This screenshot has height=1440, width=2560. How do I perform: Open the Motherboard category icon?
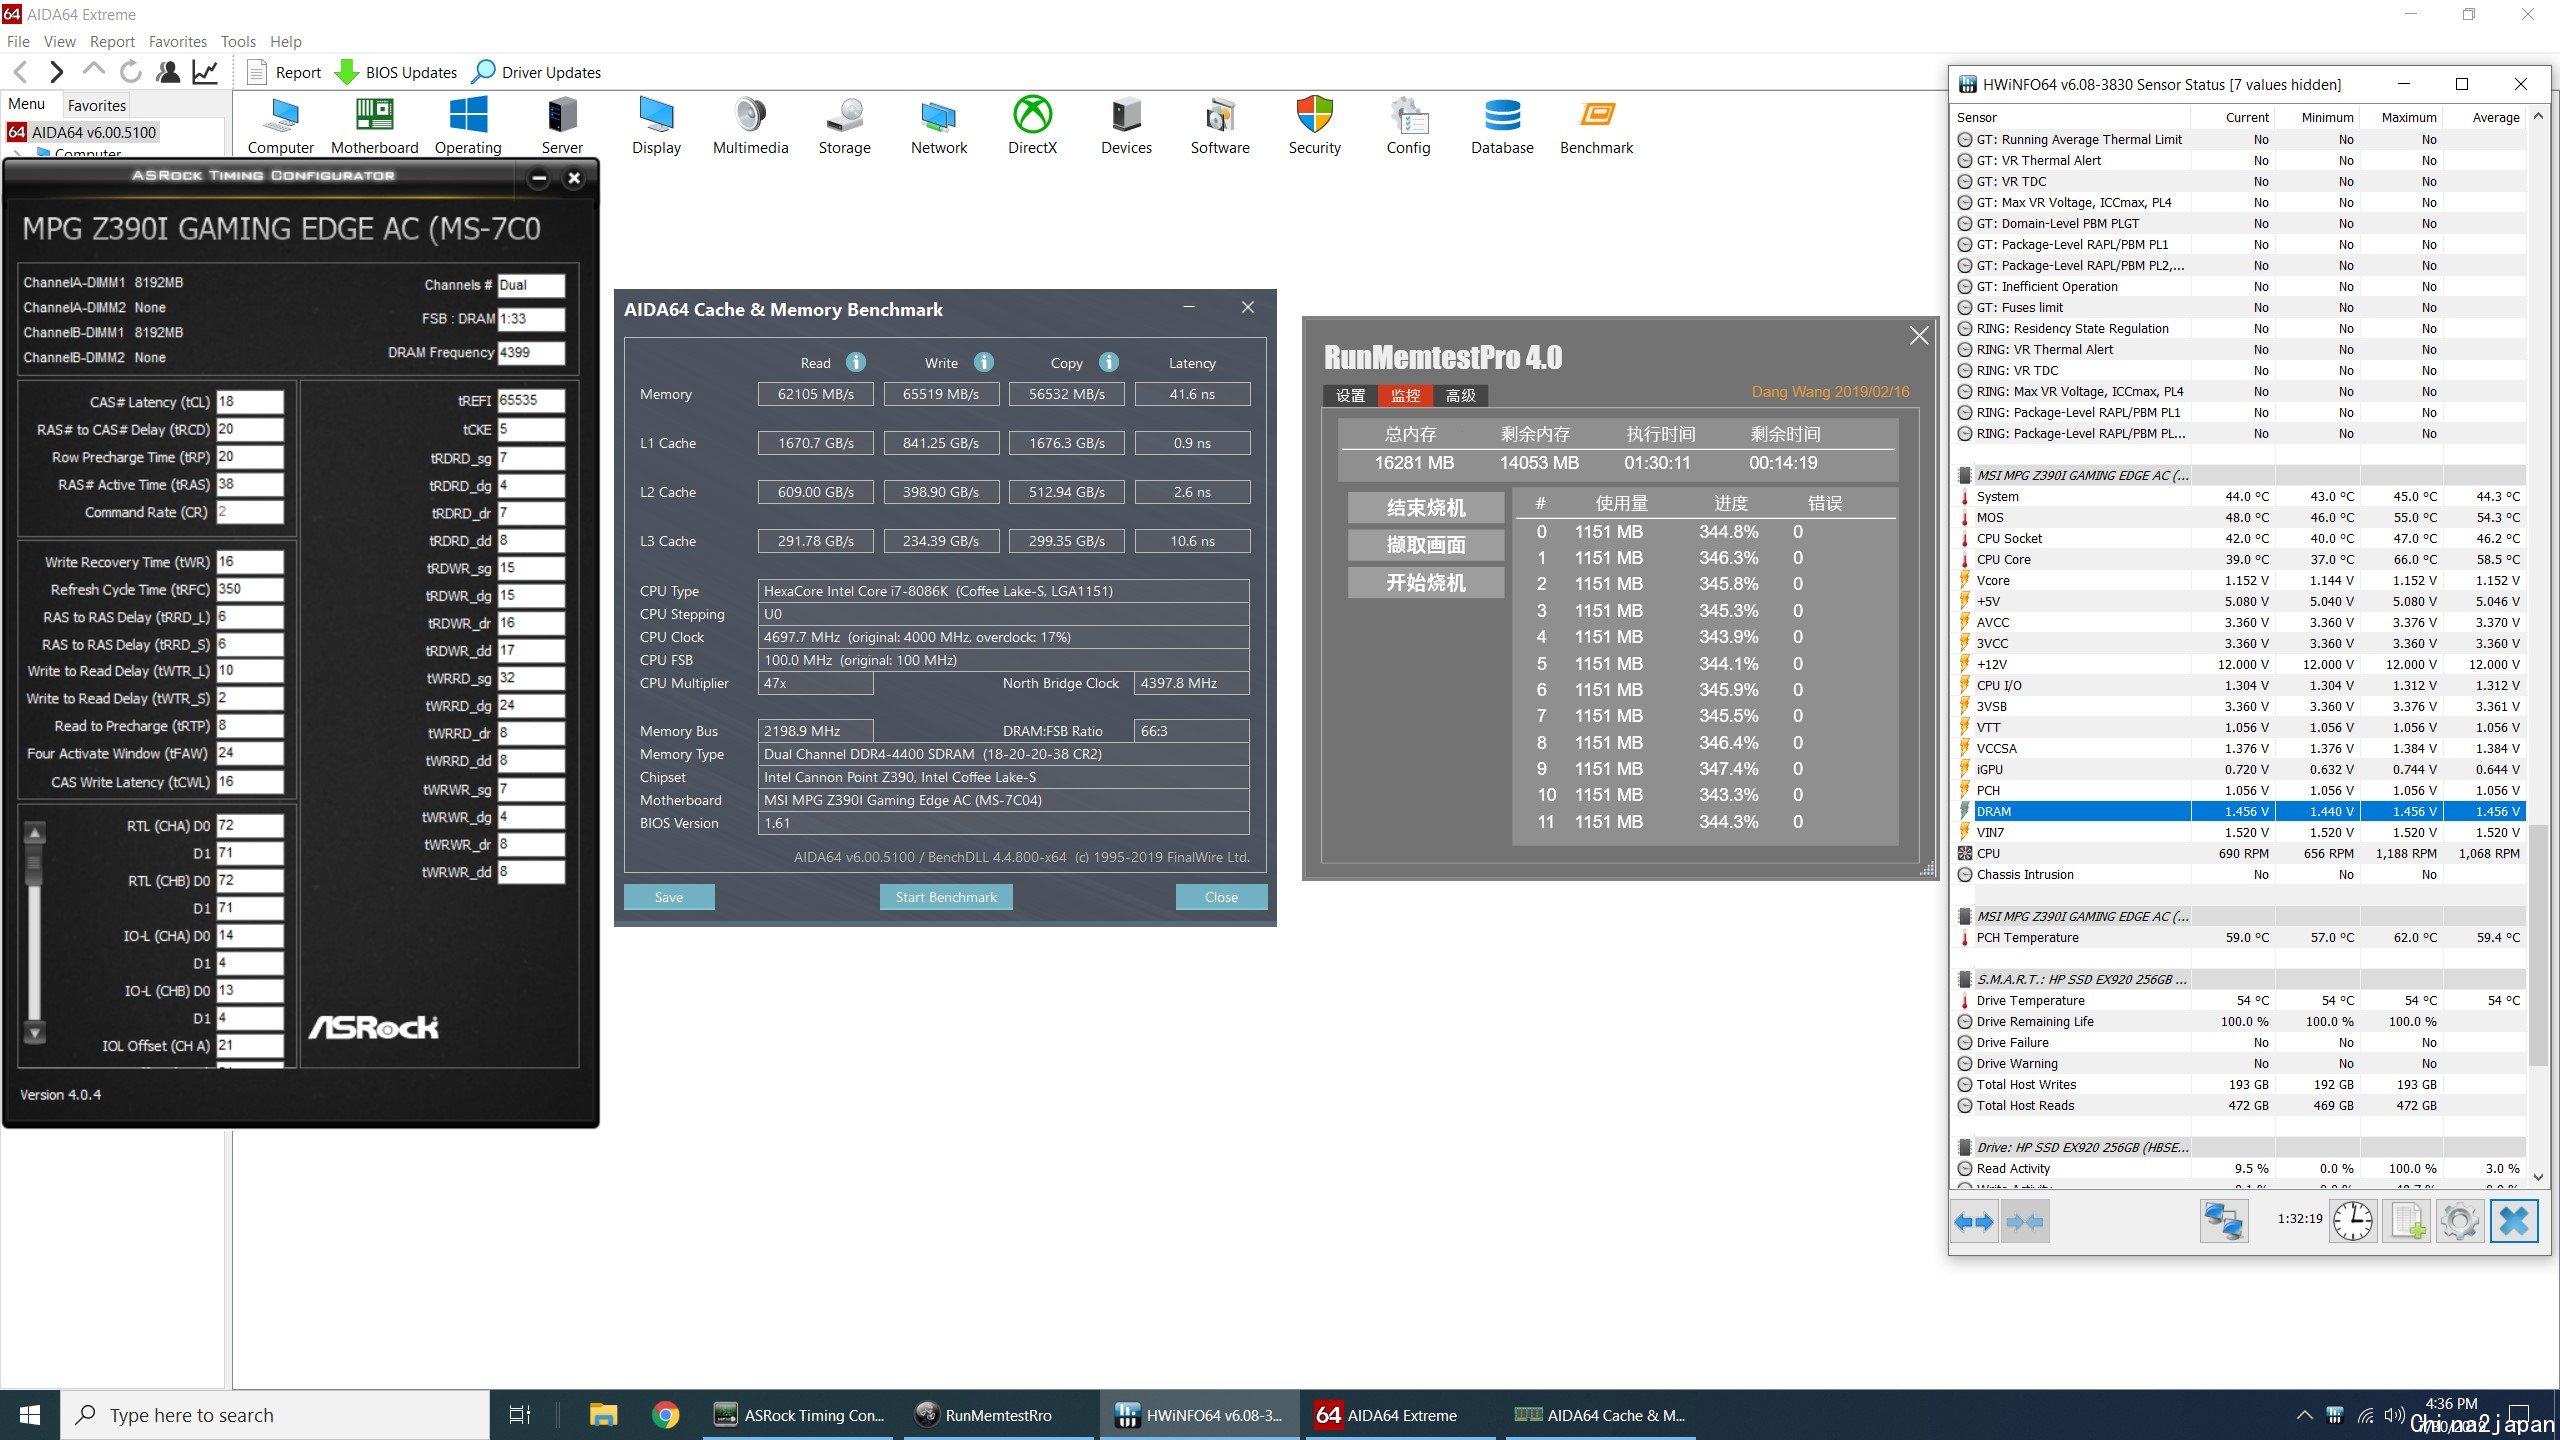(x=374, y=125)
